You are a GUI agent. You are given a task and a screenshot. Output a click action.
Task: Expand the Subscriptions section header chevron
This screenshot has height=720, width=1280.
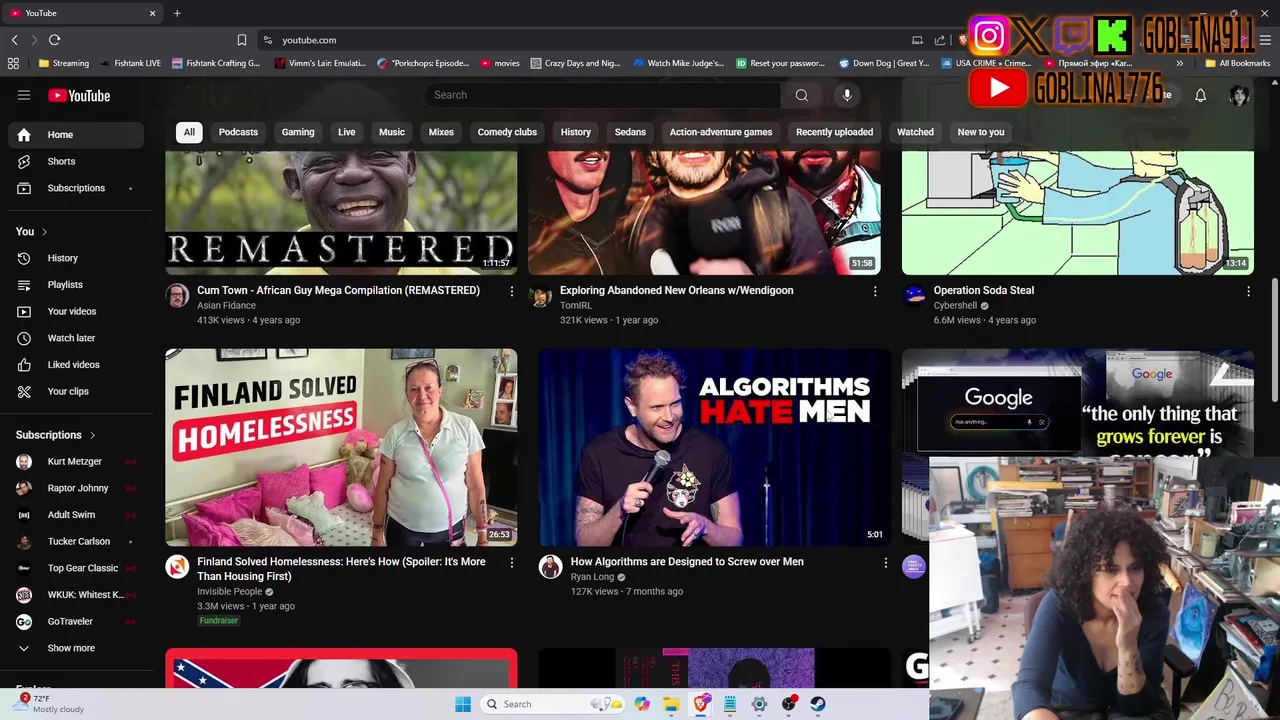point(93,435)
